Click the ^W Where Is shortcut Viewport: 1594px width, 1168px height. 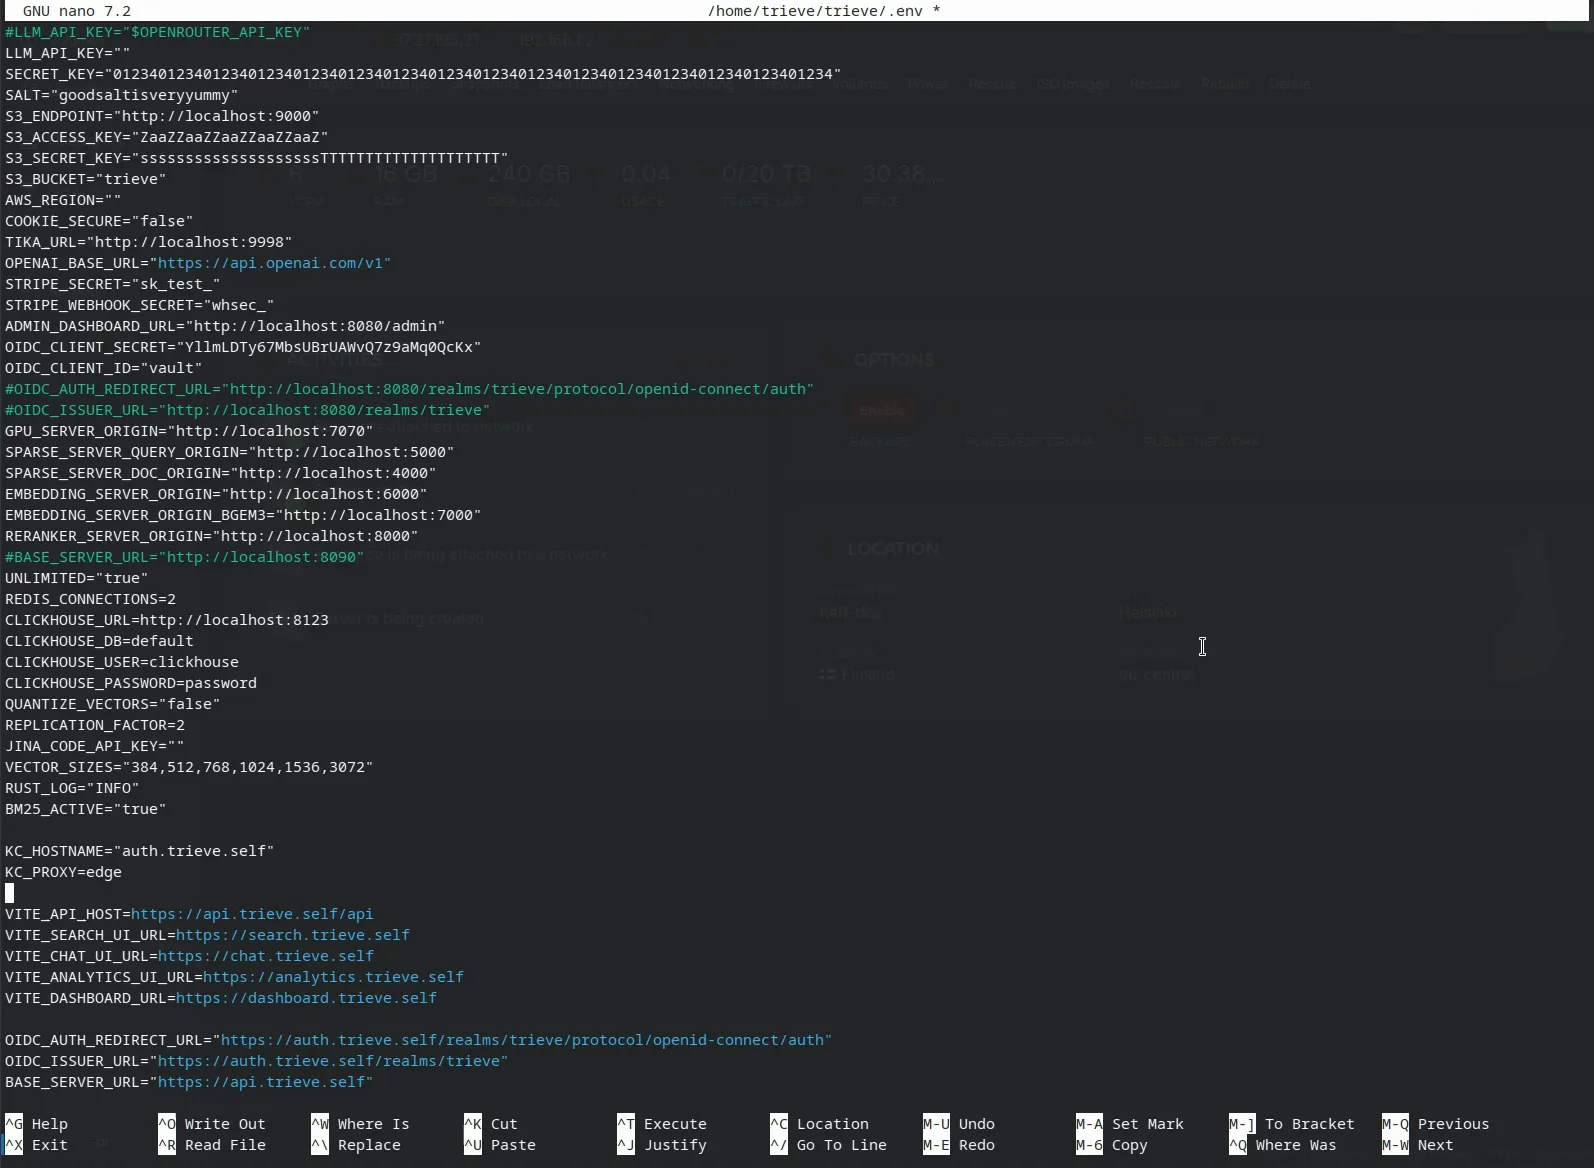360,1124
